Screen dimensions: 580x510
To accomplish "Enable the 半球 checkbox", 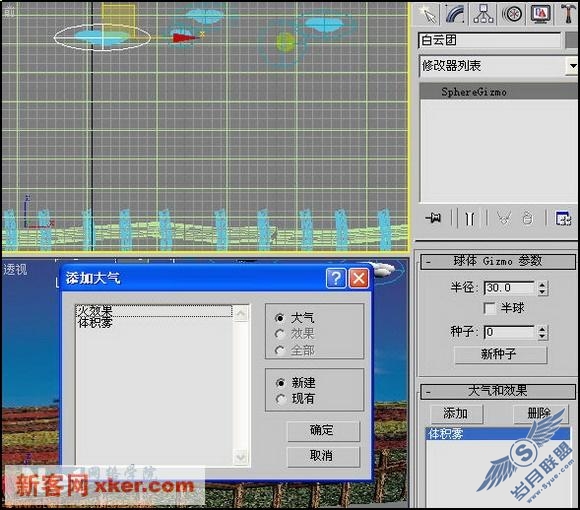I will pos(490,308).
